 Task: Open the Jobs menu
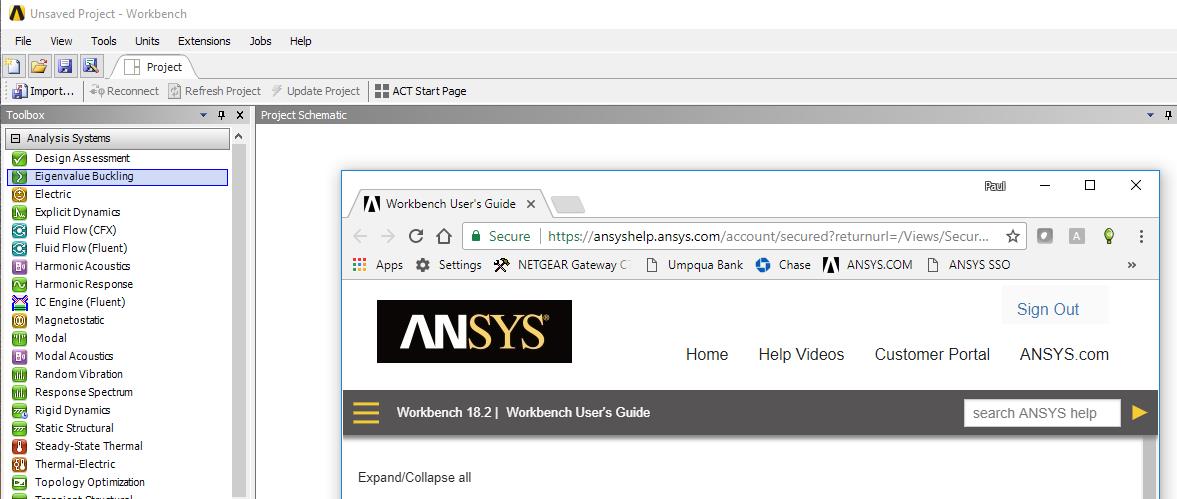pyautogui.click(x=260, y=41)
